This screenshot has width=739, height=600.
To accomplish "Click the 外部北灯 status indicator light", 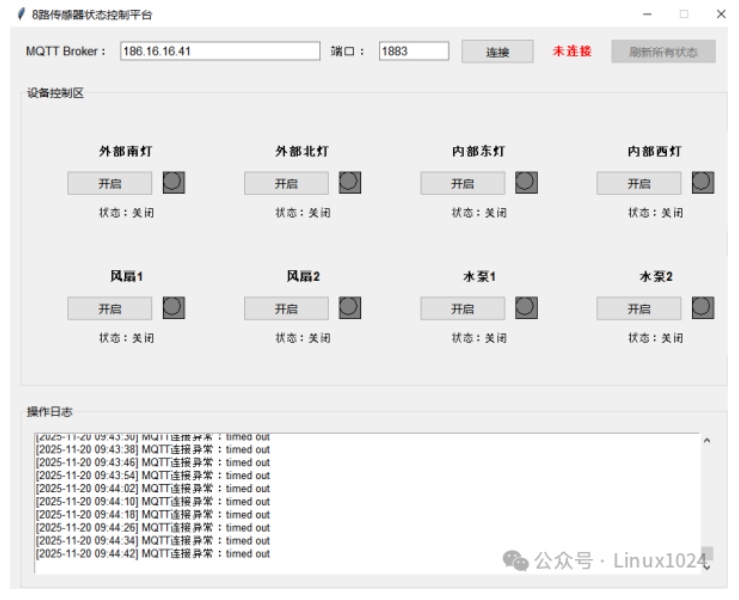I will tap(349, 182).
